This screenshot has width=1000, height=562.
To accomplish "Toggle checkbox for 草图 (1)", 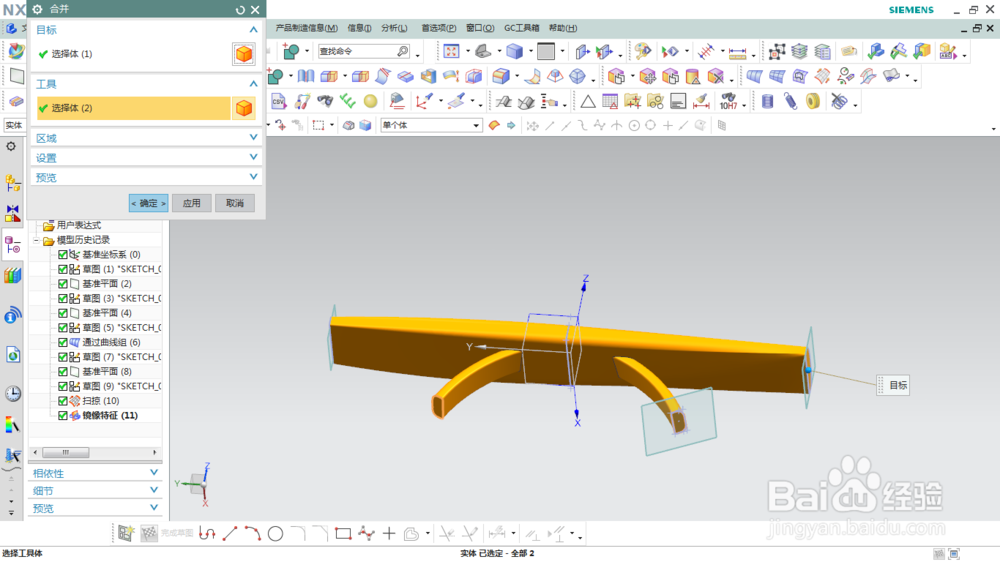I will 62,269.
